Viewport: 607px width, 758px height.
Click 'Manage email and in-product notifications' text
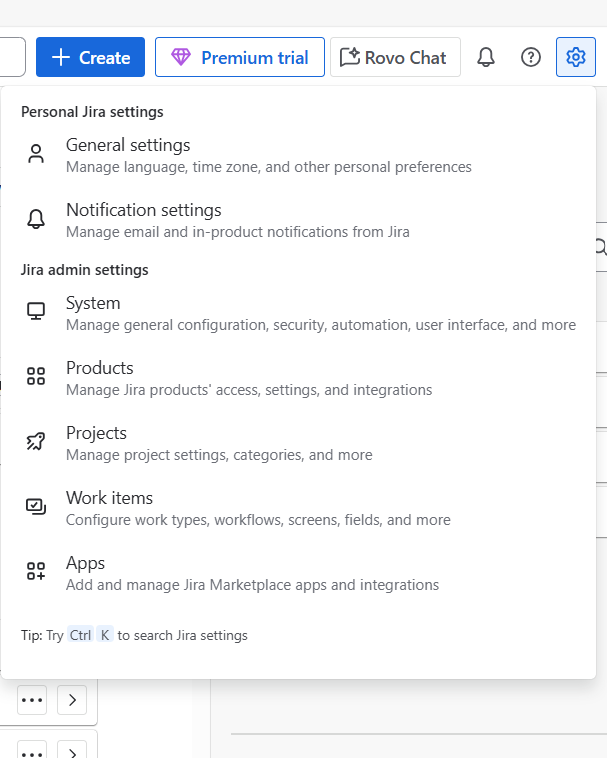coord(238,232)
